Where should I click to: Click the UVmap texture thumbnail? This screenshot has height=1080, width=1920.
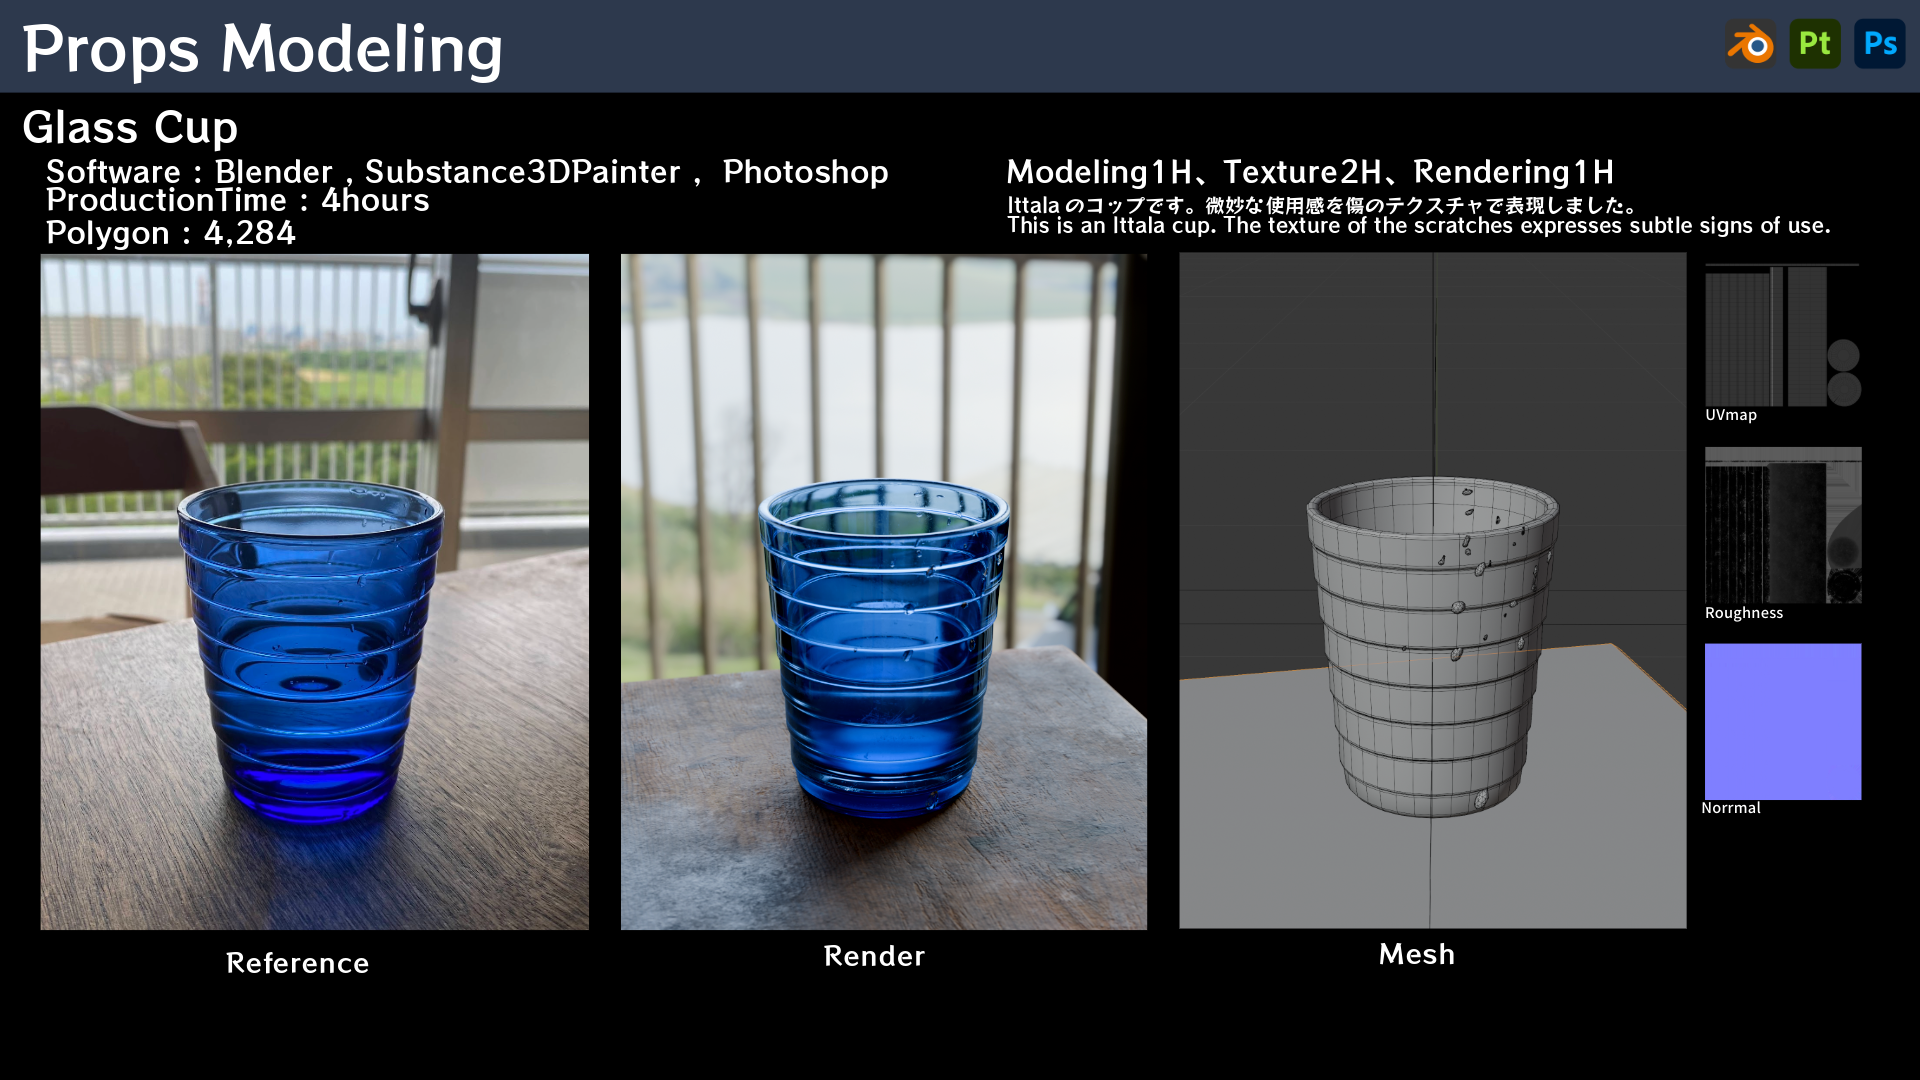point(1782,335)
